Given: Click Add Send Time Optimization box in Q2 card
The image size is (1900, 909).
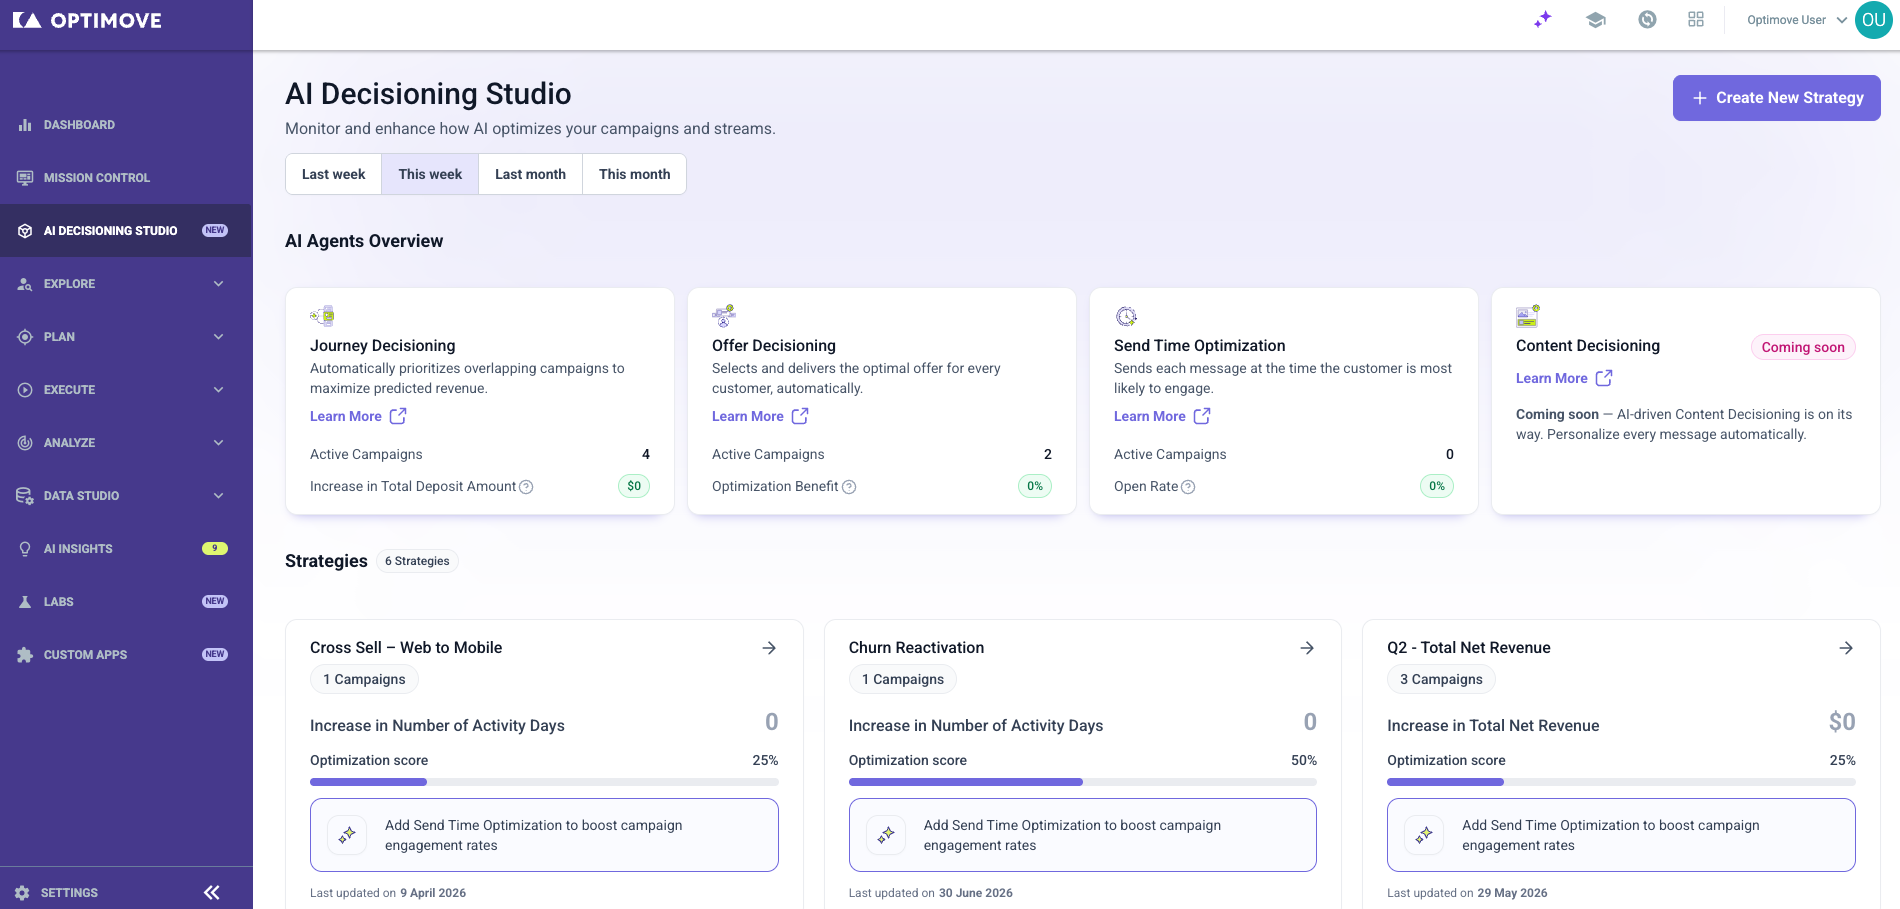Looking at the screenshot, I should pyautogui.click(x=1621, y=835).
